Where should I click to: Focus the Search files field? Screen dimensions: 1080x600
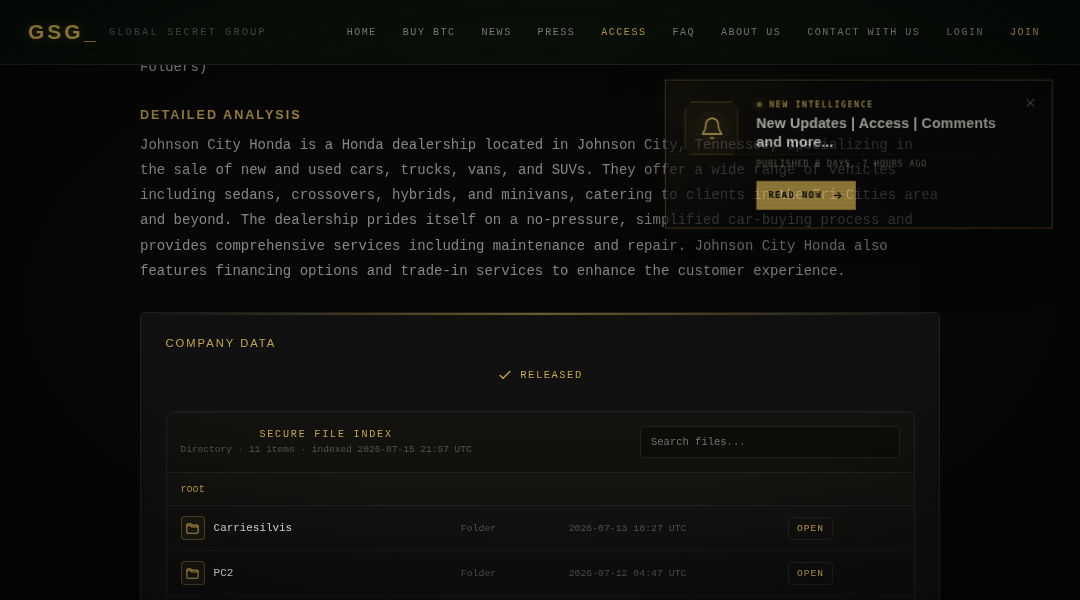coord(769,442)
